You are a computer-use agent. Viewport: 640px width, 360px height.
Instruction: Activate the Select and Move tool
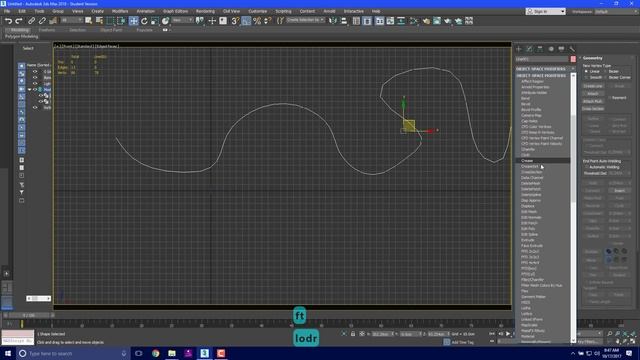point(133,21)
